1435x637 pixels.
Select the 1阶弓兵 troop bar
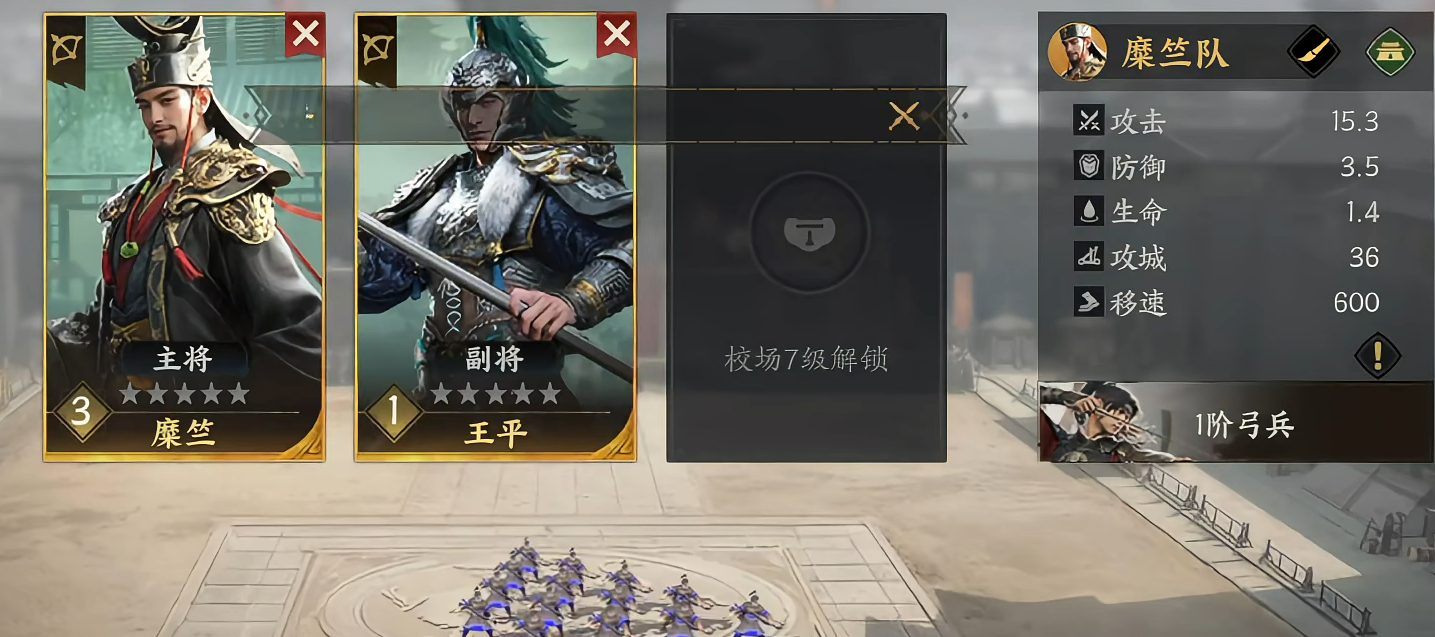pyautogui.click(x=1236, y=422)
